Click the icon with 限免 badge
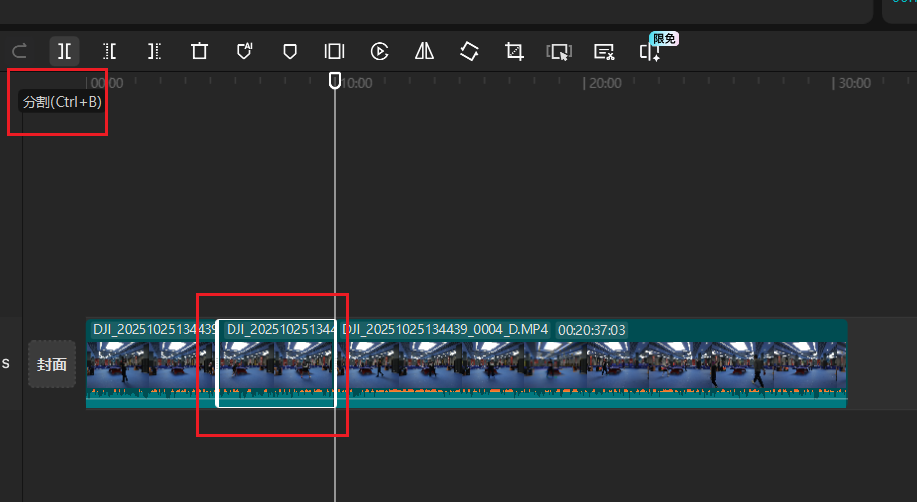Image resolution: width=917 pixels, height=502 pixels. point(650,52)
